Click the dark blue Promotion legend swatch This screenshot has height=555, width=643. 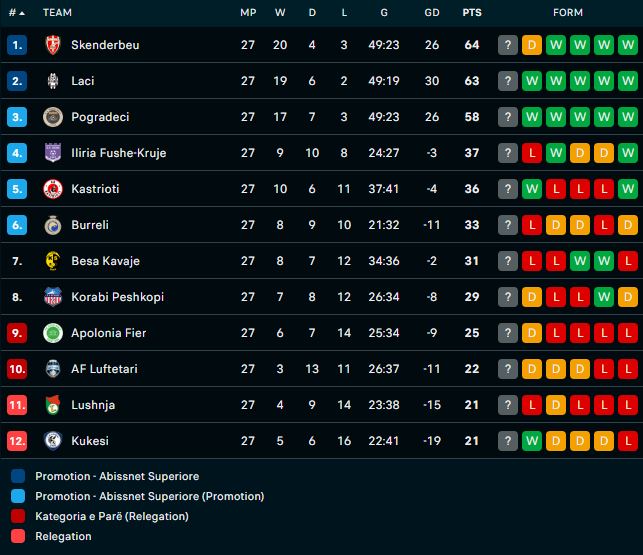[x=17, y=476]
